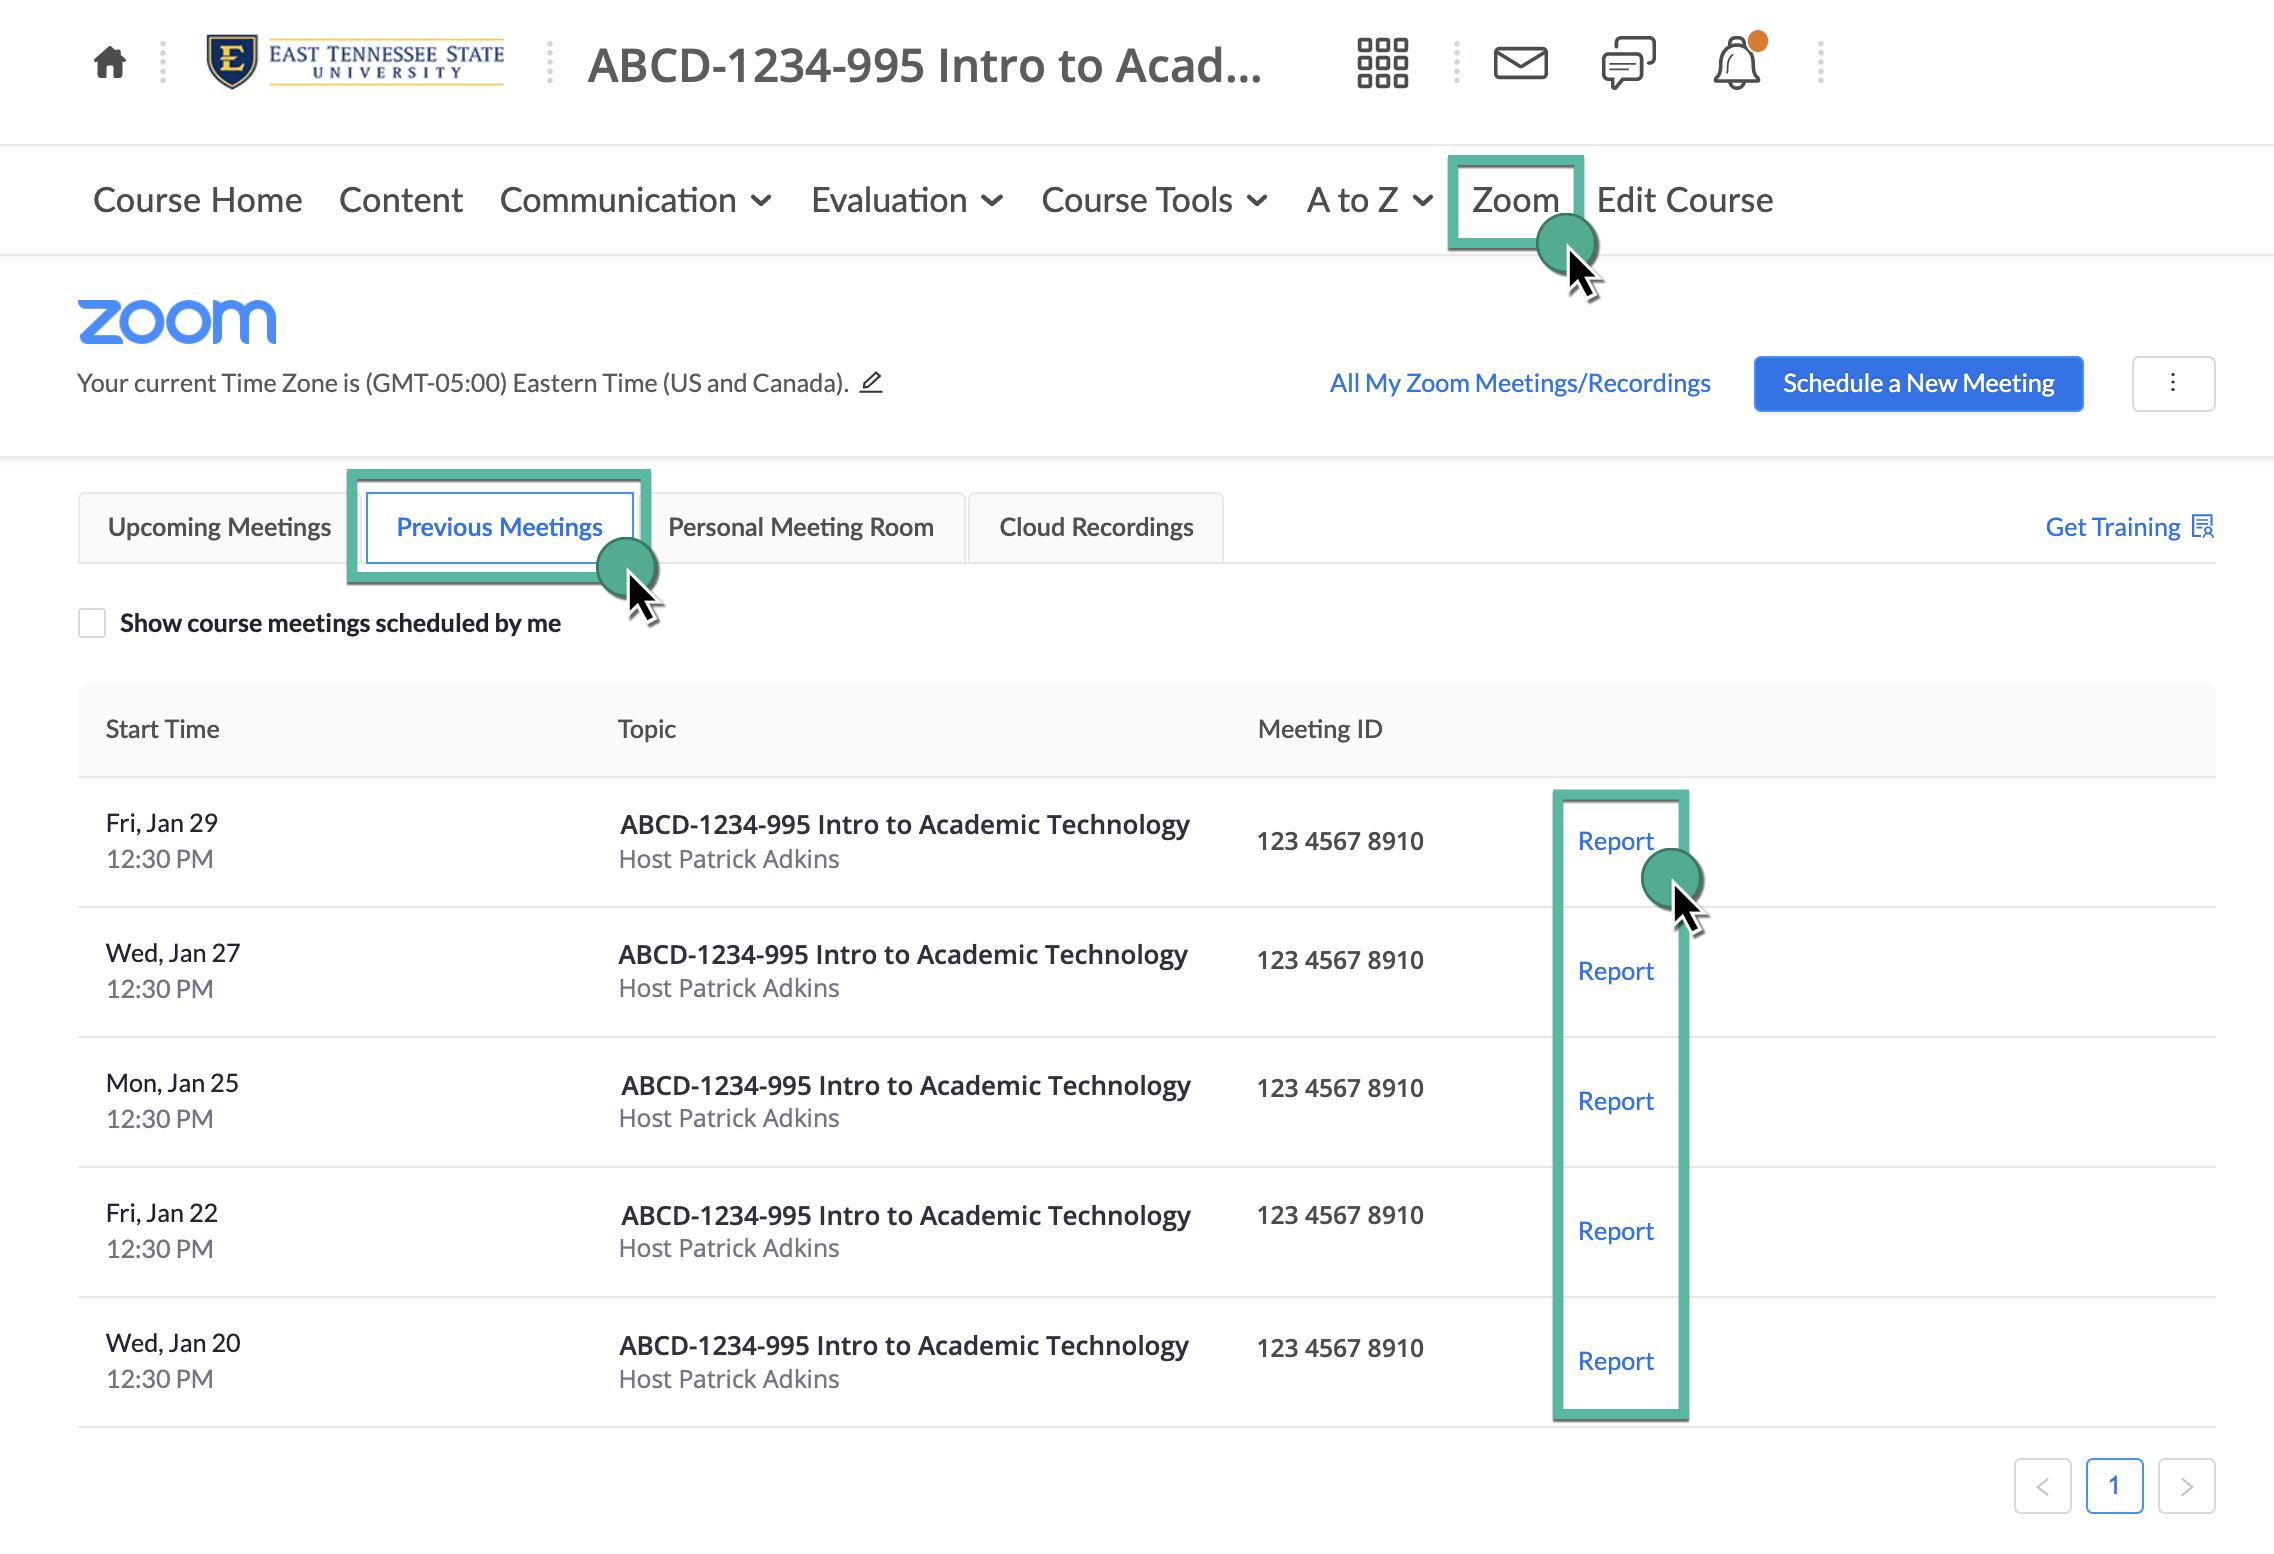Click the three-dot more options button

coord(2173,384)
